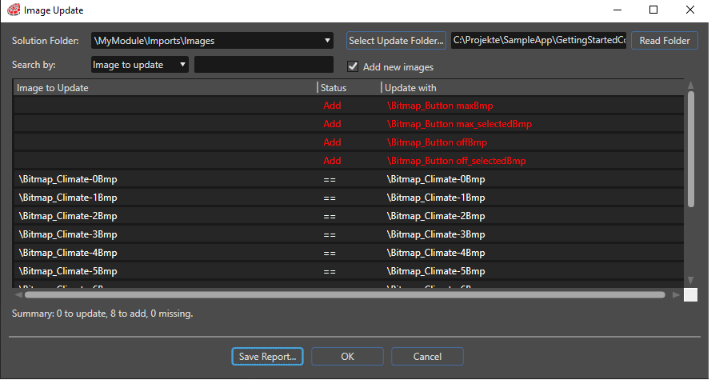The height and width of the screenshot is (381, 710).
Task: Click the horizontal scroll right arrow
Action: [676, 295]
